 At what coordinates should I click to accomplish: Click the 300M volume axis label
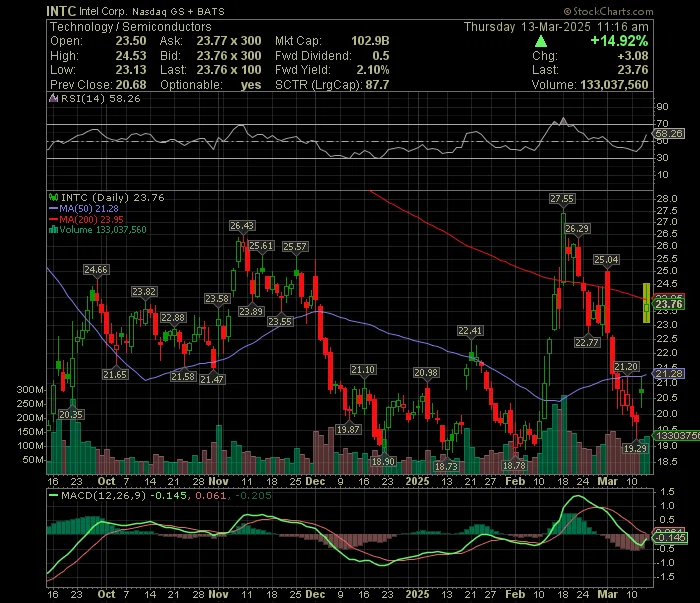pyautogui.click(x=30, y=390)
